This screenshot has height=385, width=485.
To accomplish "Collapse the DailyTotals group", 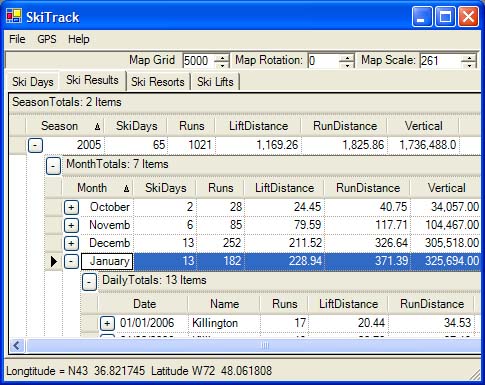I will tap(89, 282).
